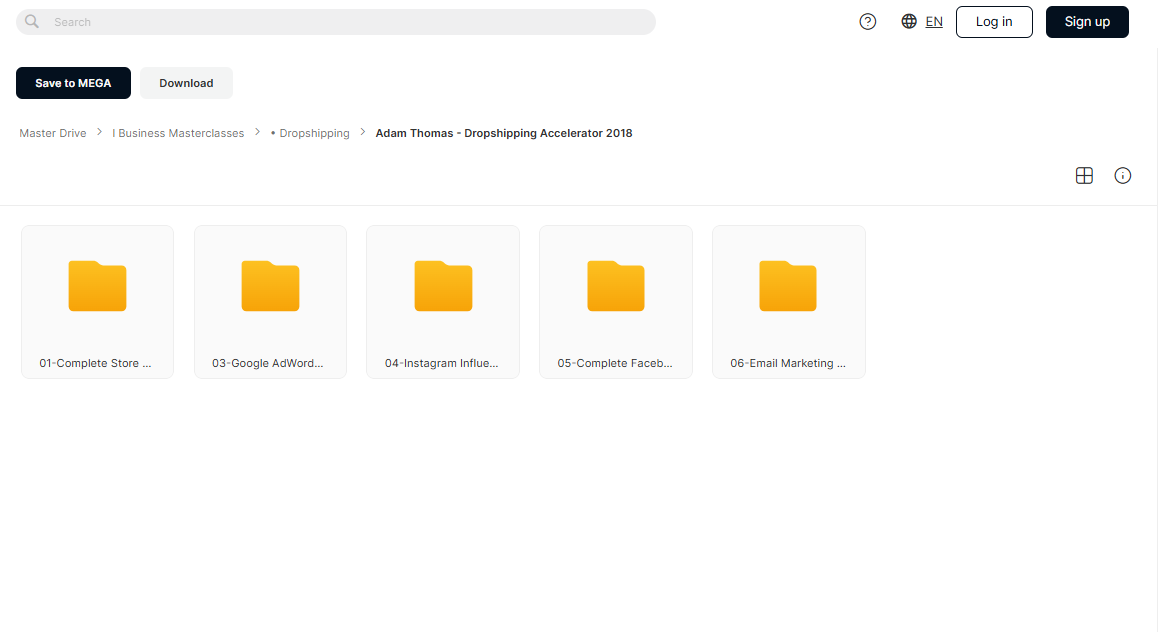Click breadcrumb chevron after Master Drive
Image resolution: width=1158 pixels, height=632 pixels.
(x=99, y=131)
